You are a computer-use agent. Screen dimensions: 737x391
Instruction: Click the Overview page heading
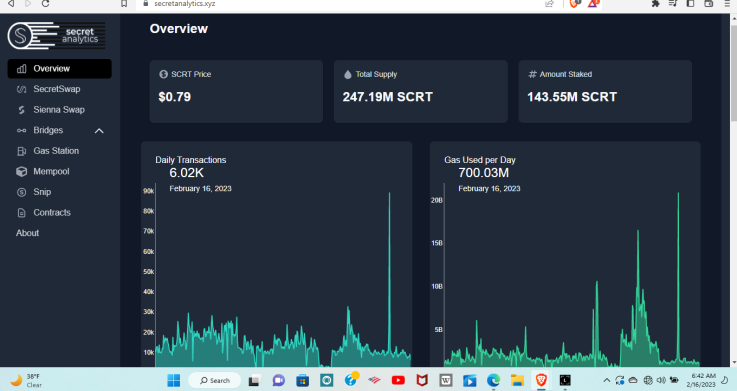(179, 29)
